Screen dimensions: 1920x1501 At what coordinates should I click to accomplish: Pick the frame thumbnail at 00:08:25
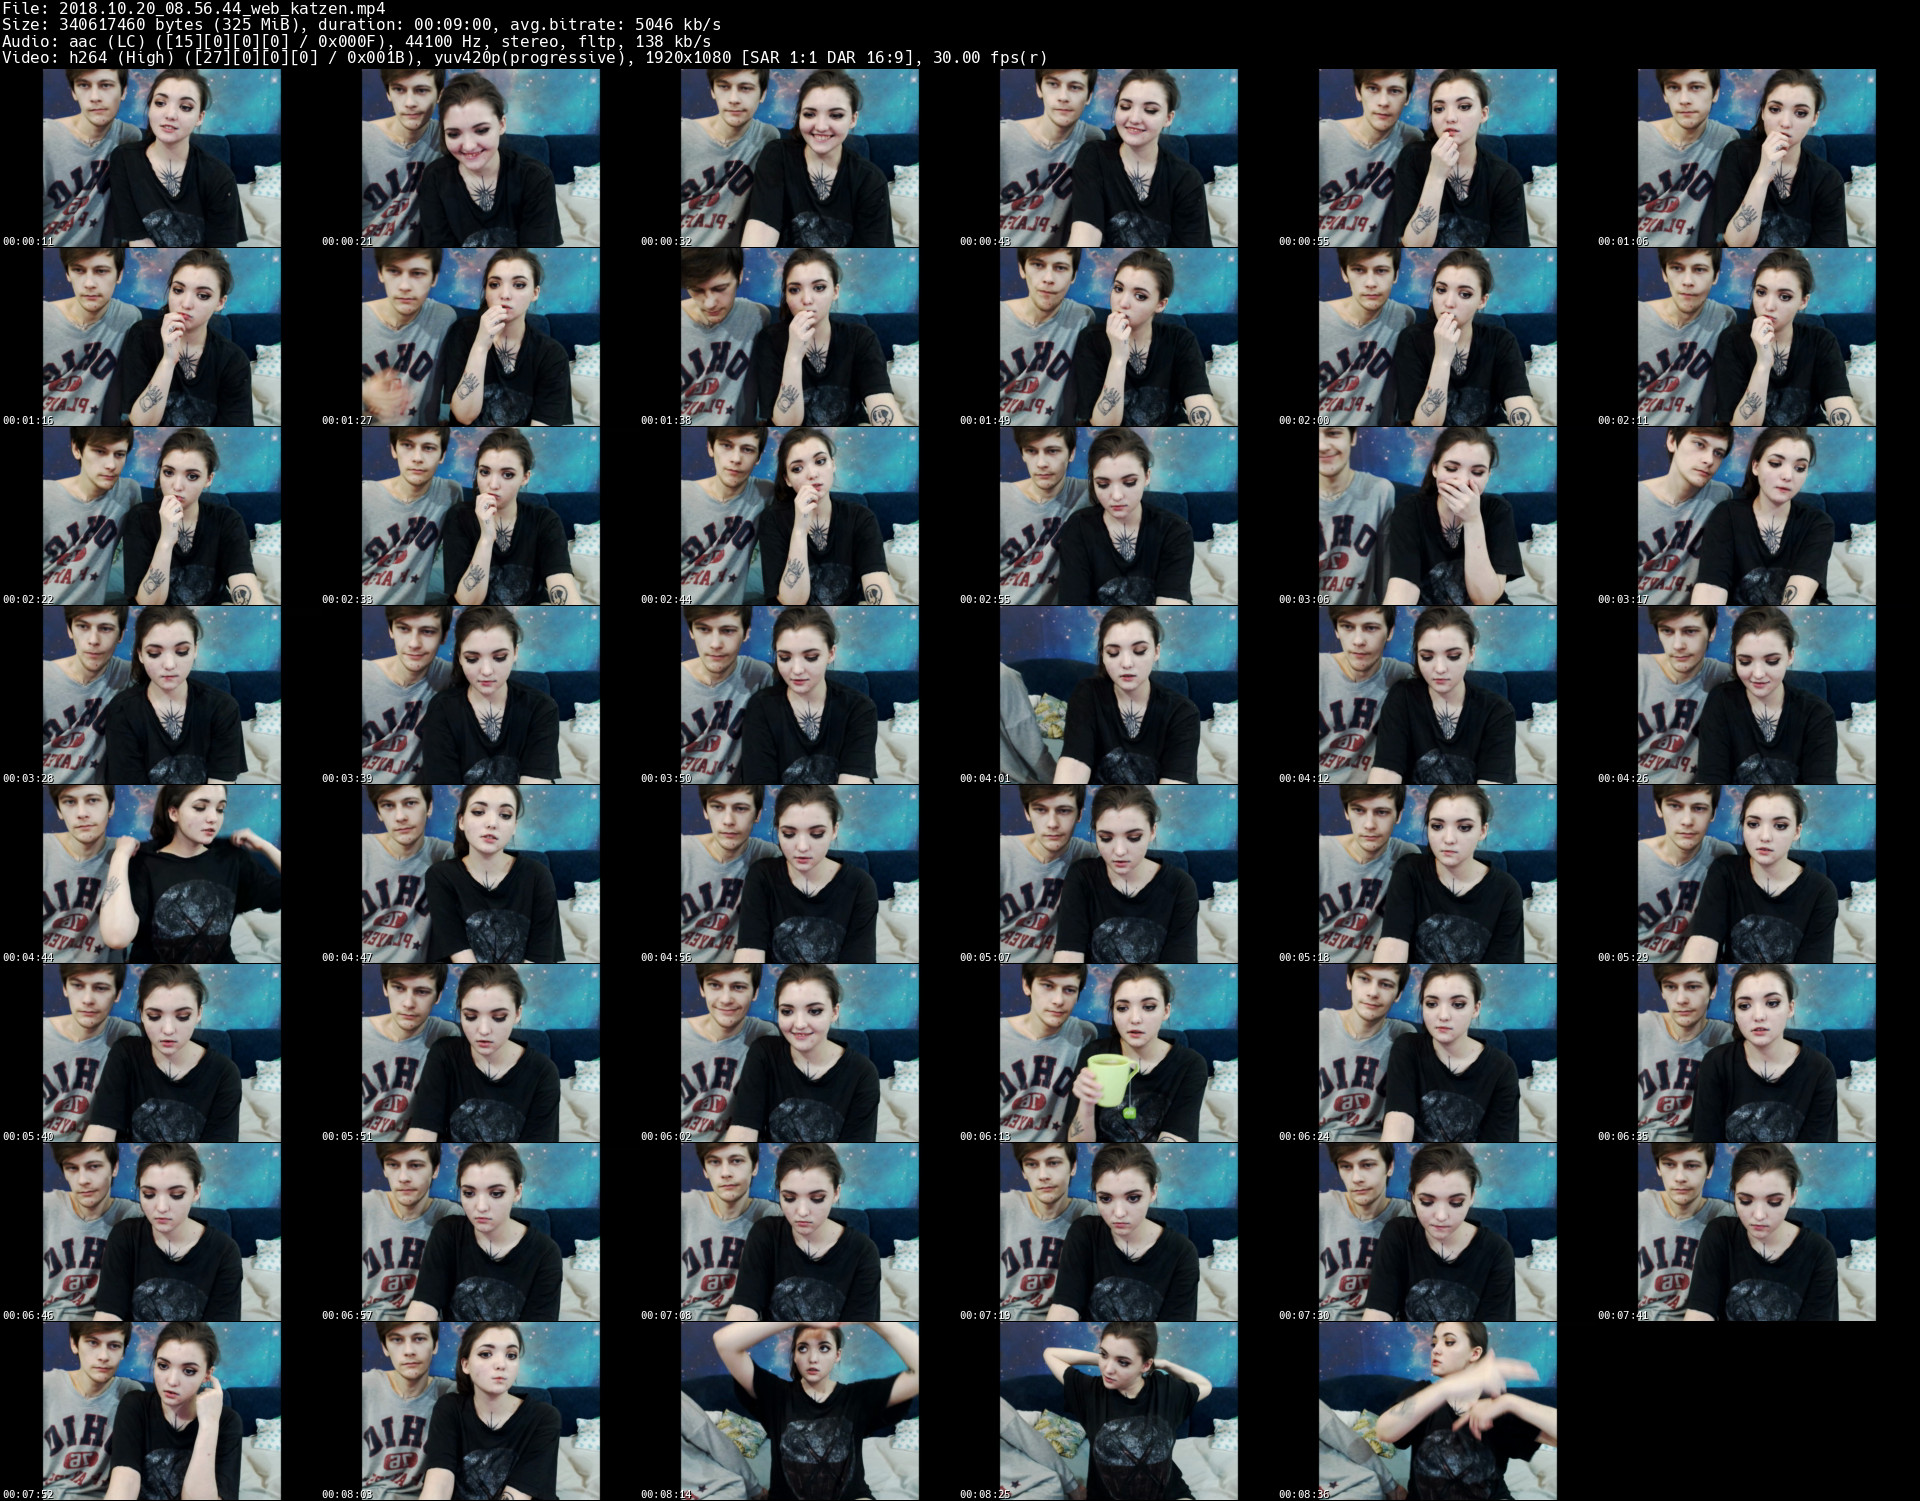click(x=1119, y=1411)
